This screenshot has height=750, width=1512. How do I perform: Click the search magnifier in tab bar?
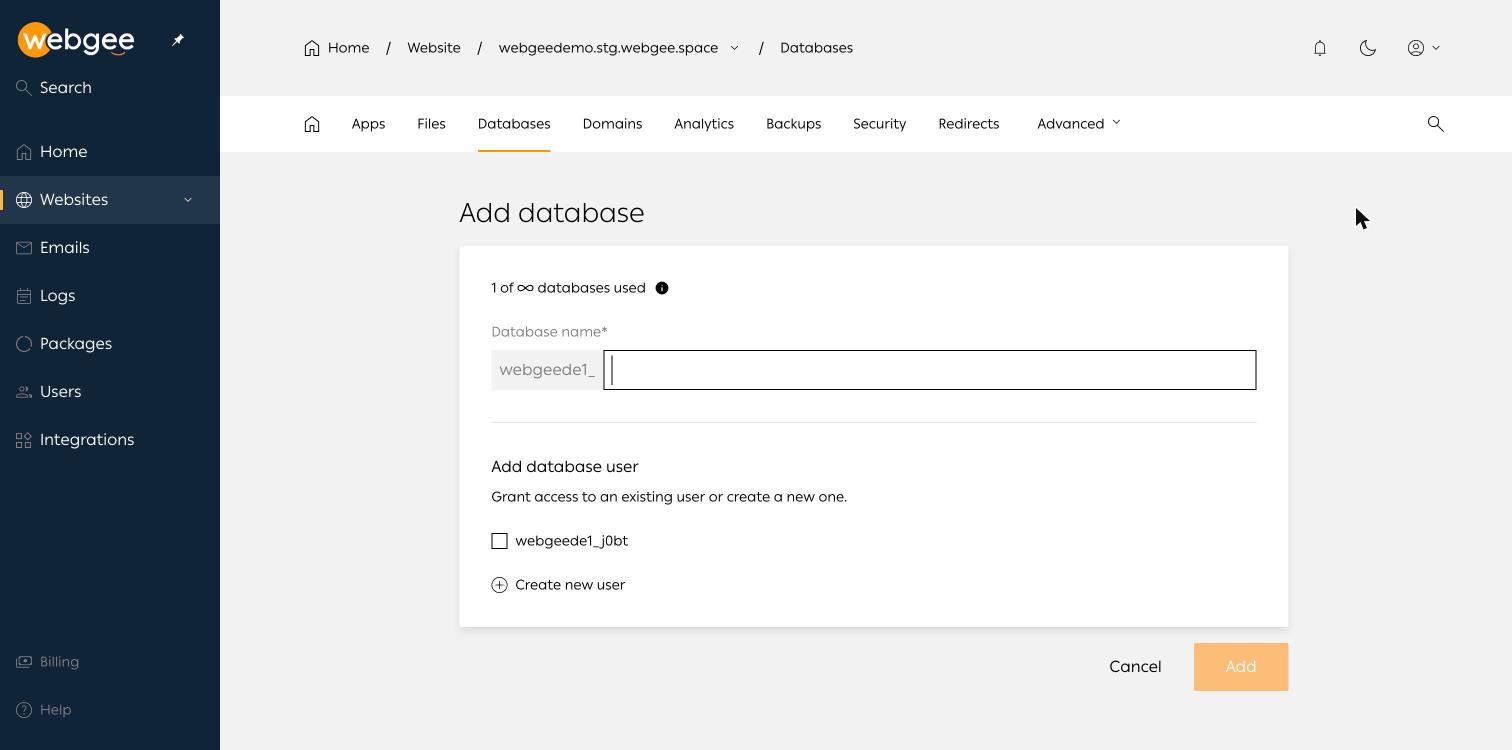coord(1436,124)
